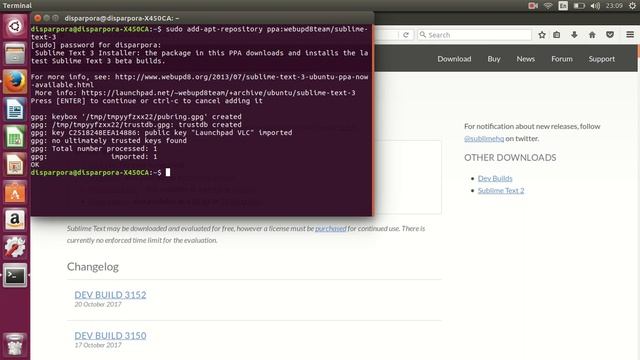Viewport: 640px width, 360px height.
Task: Bookmark this page with star icon
Action: [542, 35]
